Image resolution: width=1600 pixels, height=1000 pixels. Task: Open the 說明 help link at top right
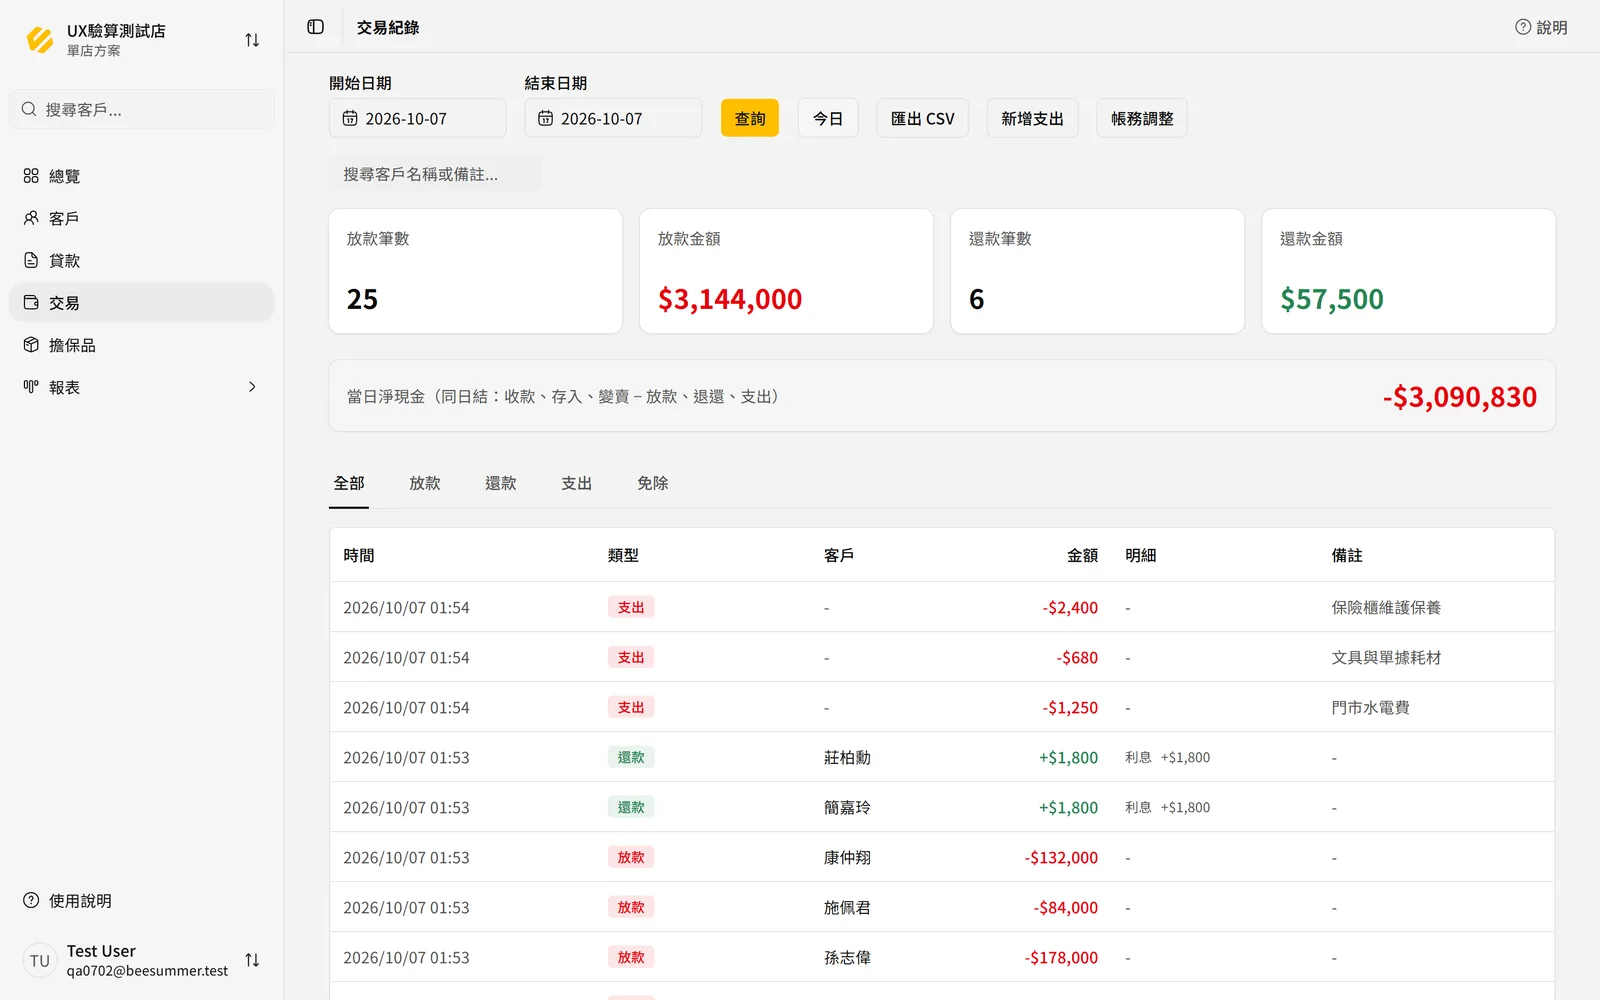[x=1541, y=27]
